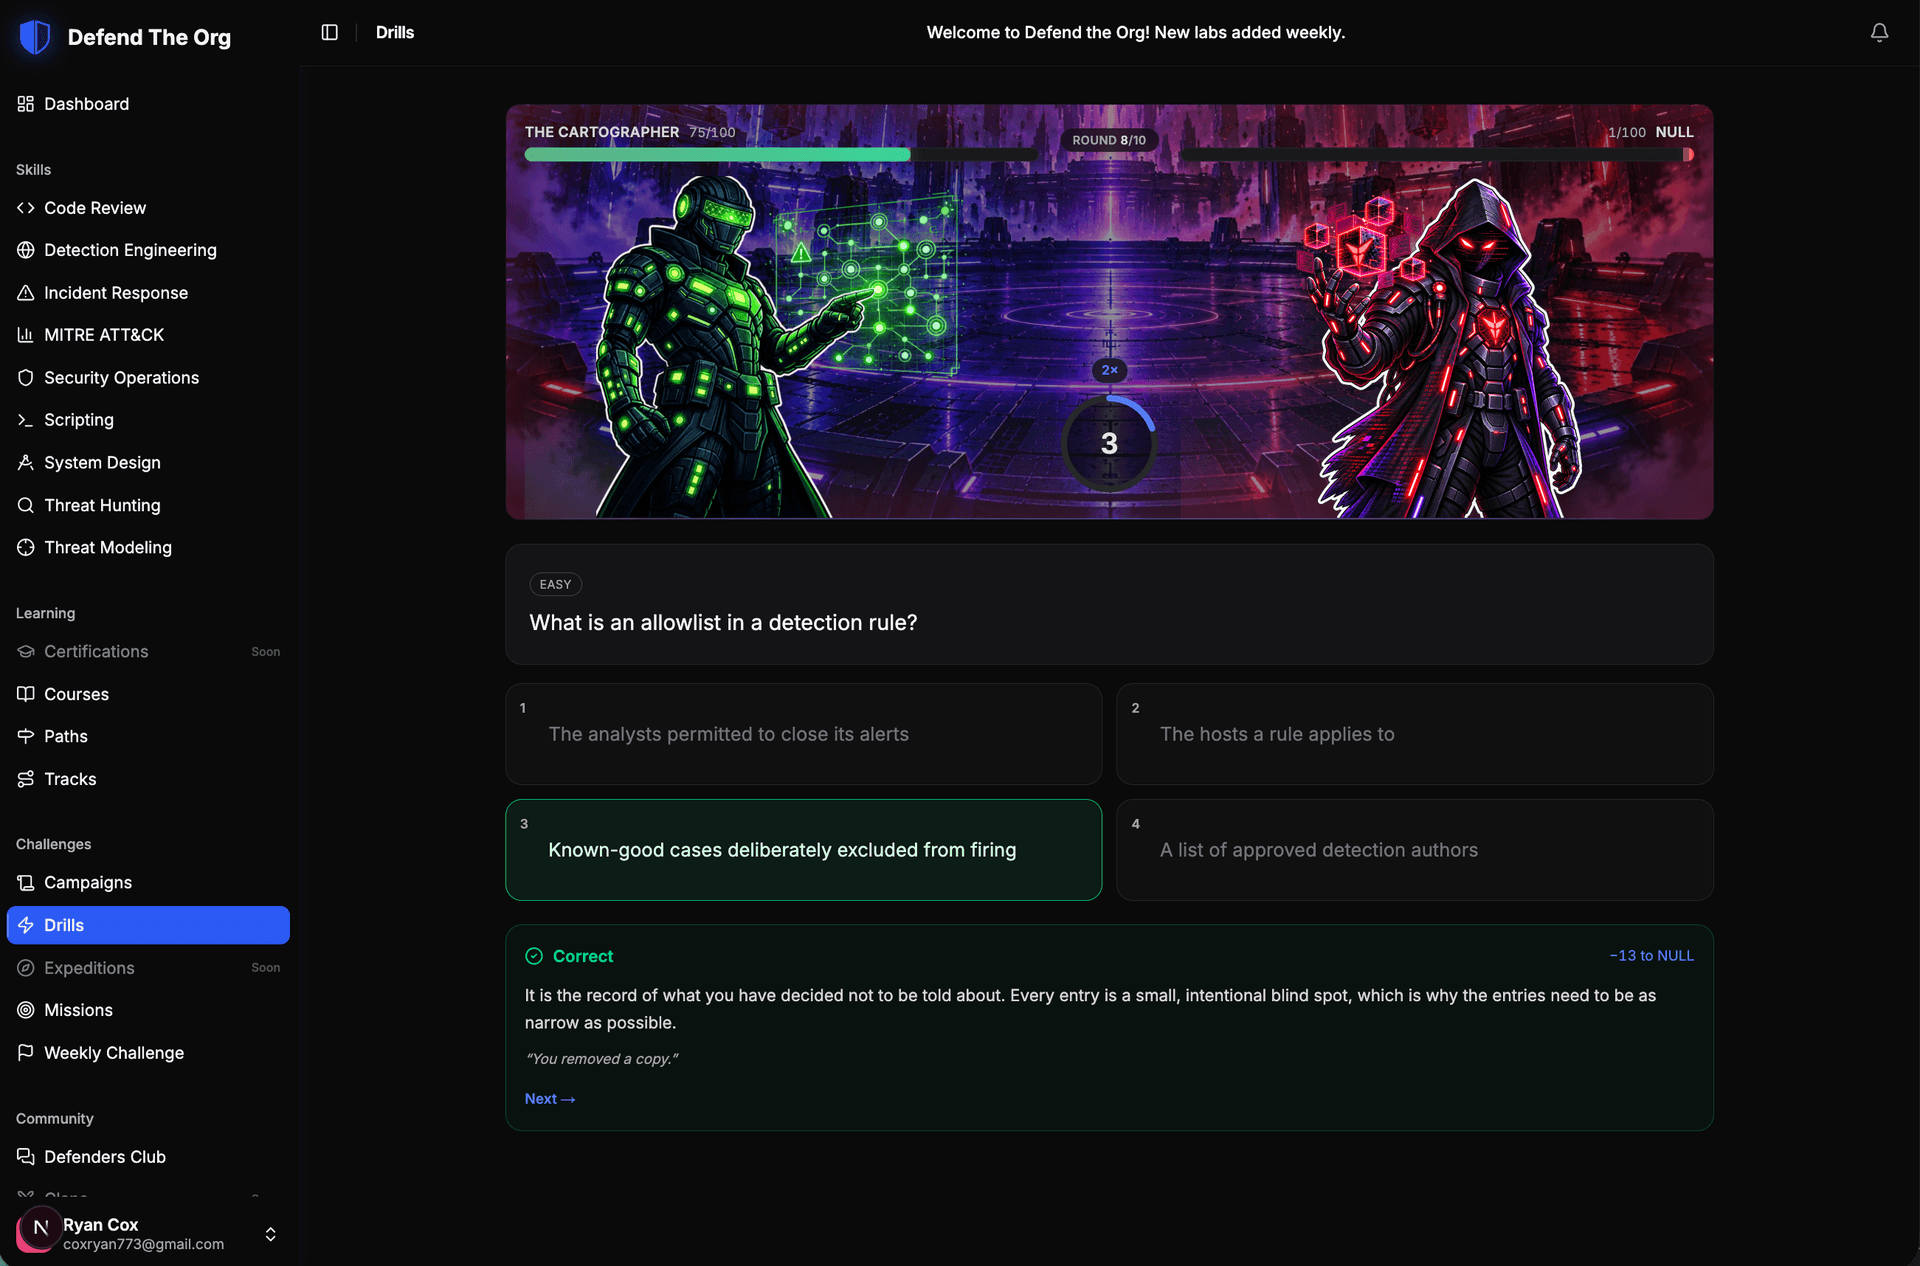
Task: Toggle the sidebar panel icon
Action: point(330,32)
